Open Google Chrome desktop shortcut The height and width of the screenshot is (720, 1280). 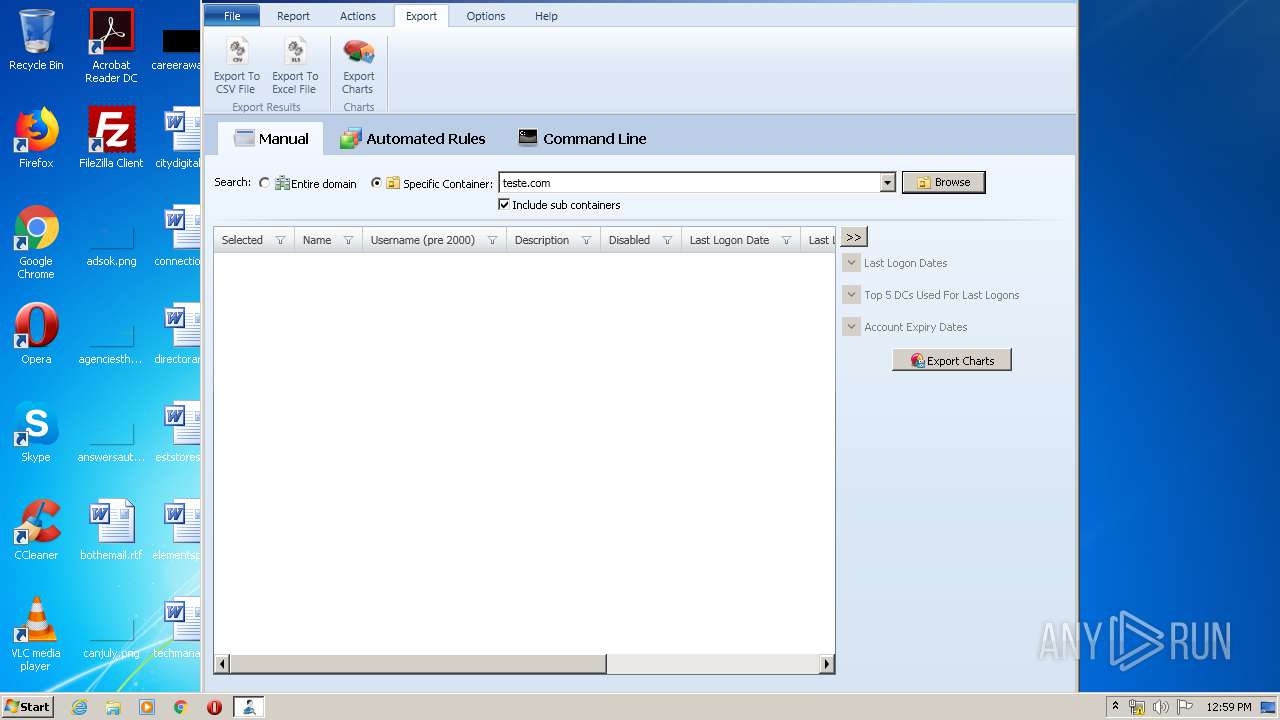(x=36, y=243)
